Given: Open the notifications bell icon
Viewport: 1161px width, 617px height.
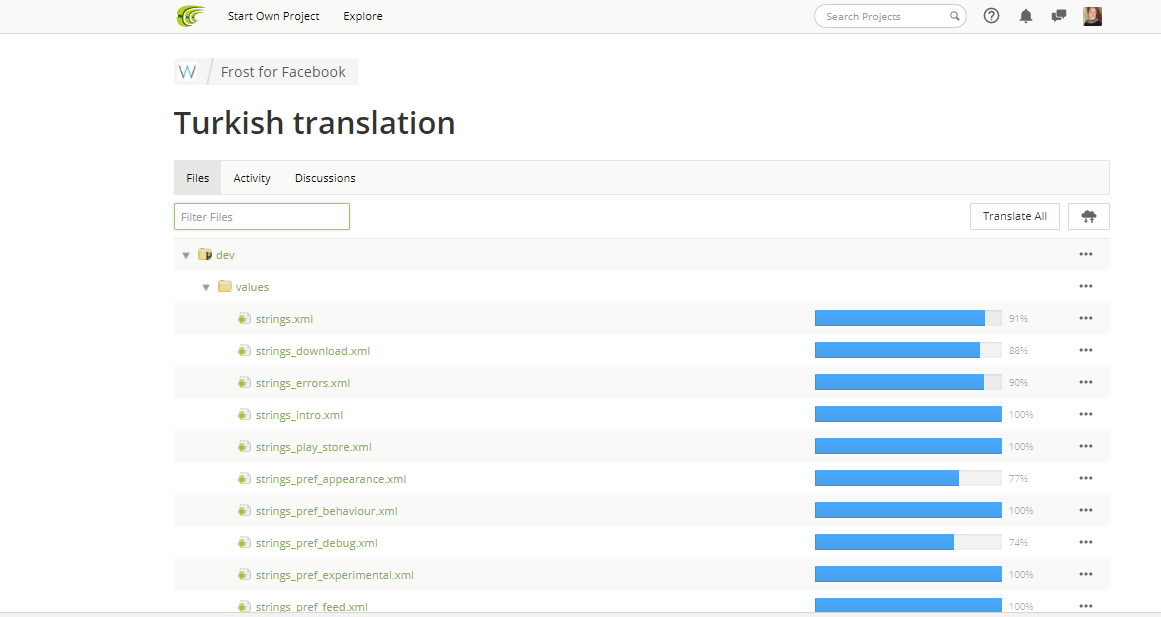Looking at the screenshot, I should point(1026,16).
